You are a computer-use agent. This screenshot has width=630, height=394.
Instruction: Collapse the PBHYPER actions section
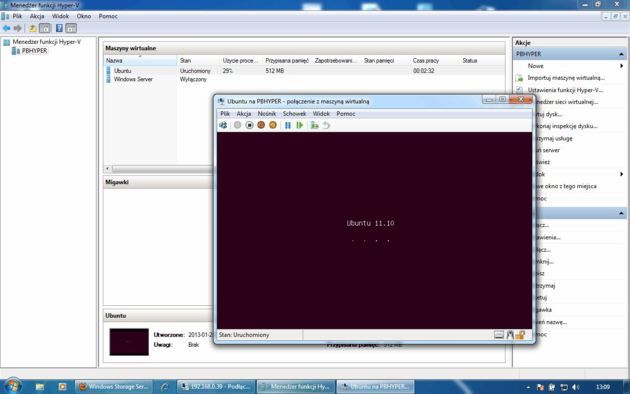pos(621,54)
